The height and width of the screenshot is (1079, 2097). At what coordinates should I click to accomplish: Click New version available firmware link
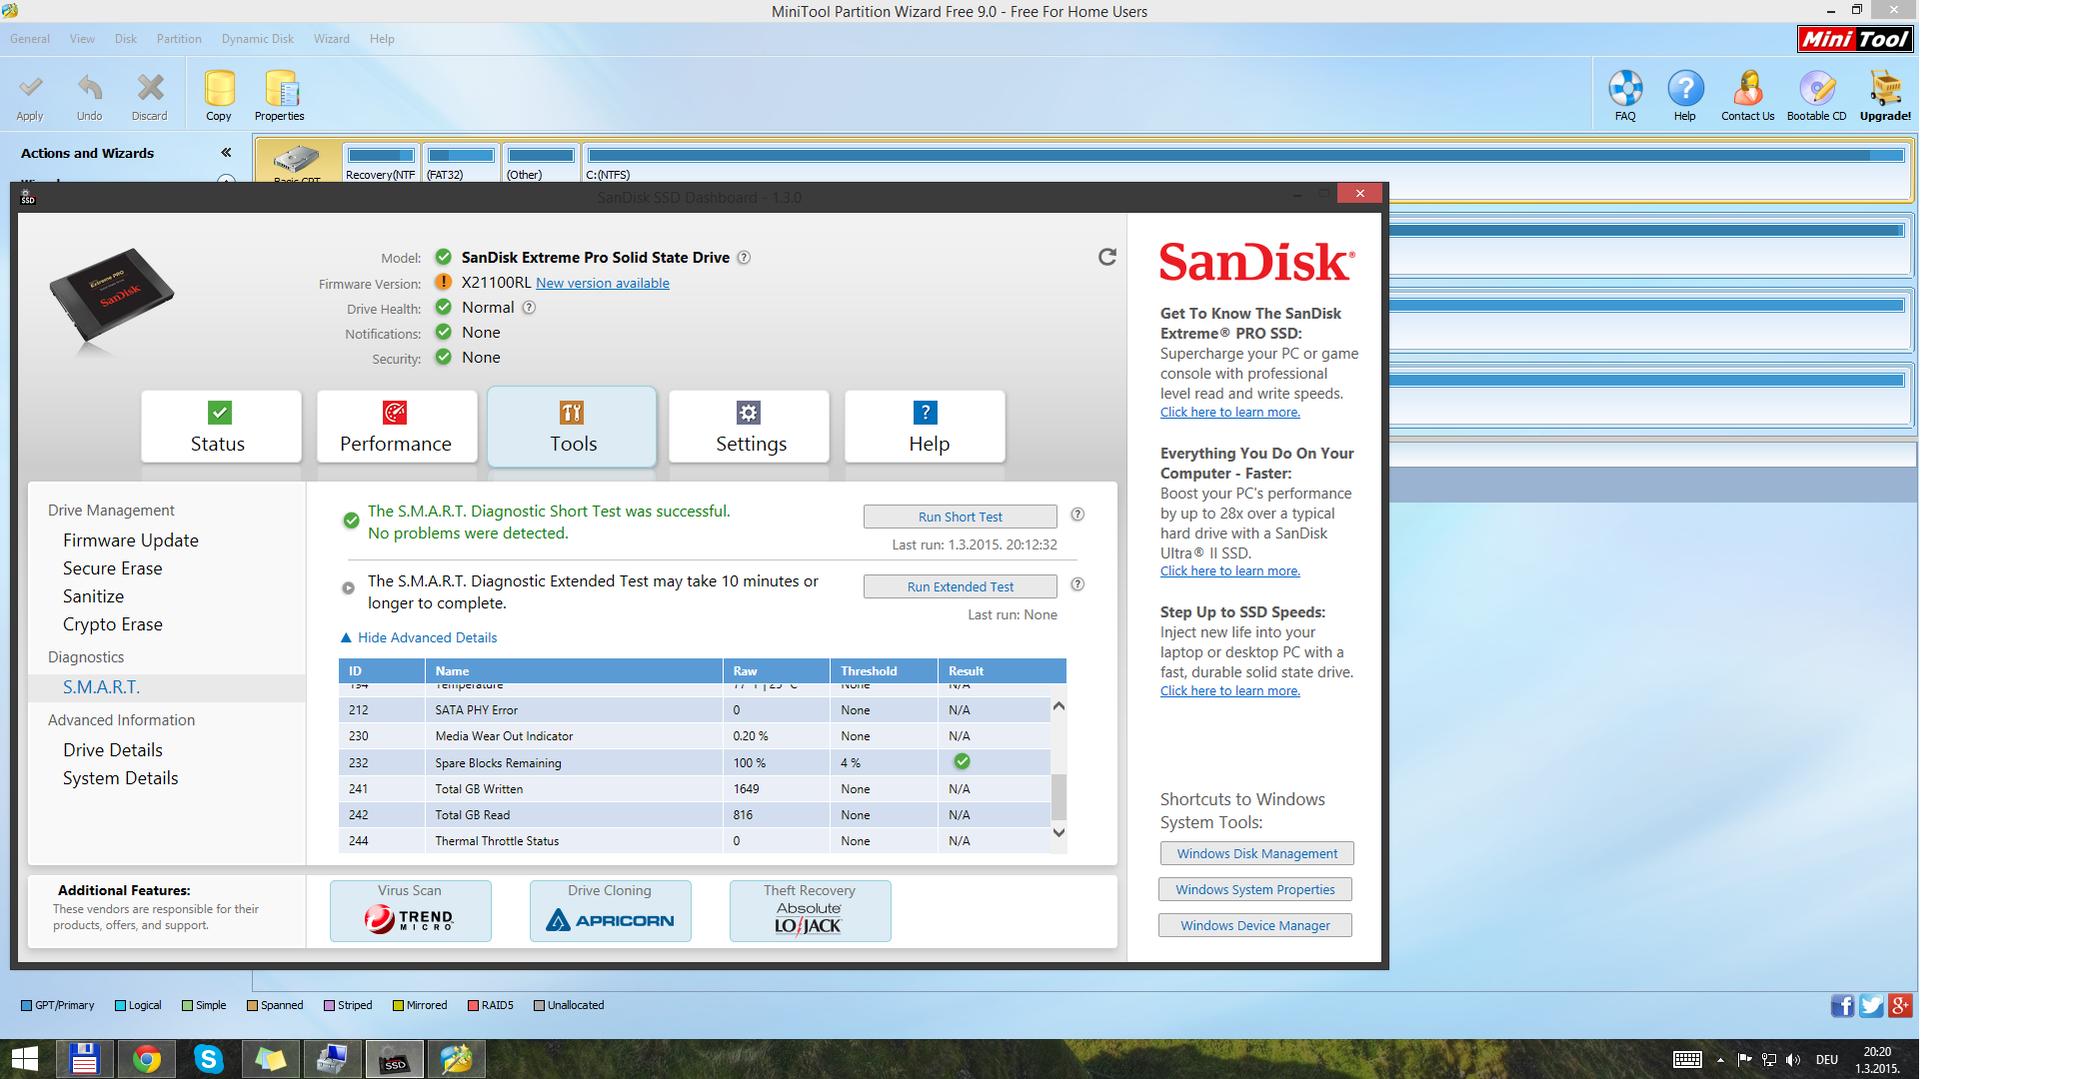603,283
